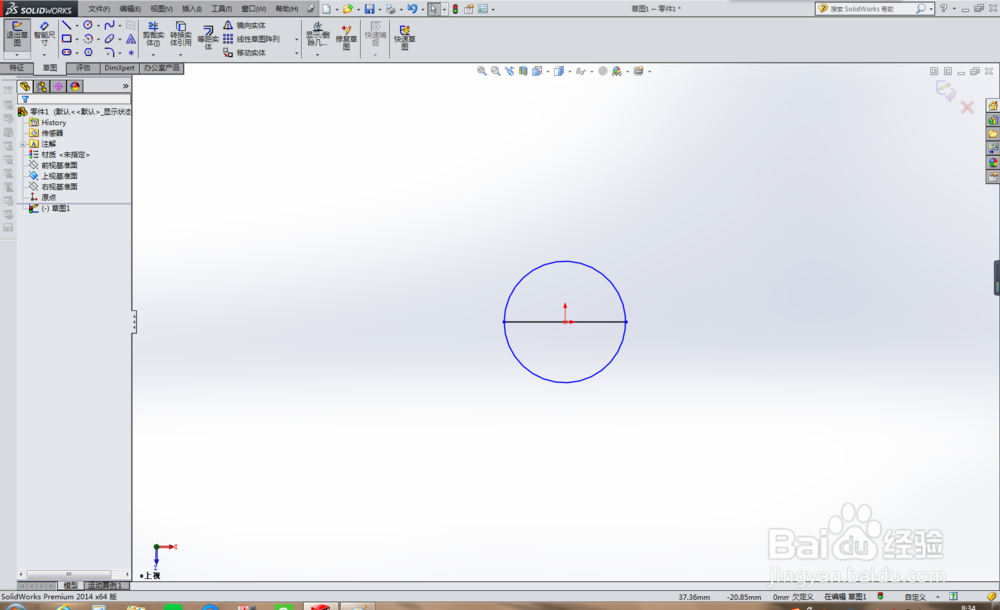
Task: Open dropdown arrow under 剪裁实体
Action: click(153, 55)
